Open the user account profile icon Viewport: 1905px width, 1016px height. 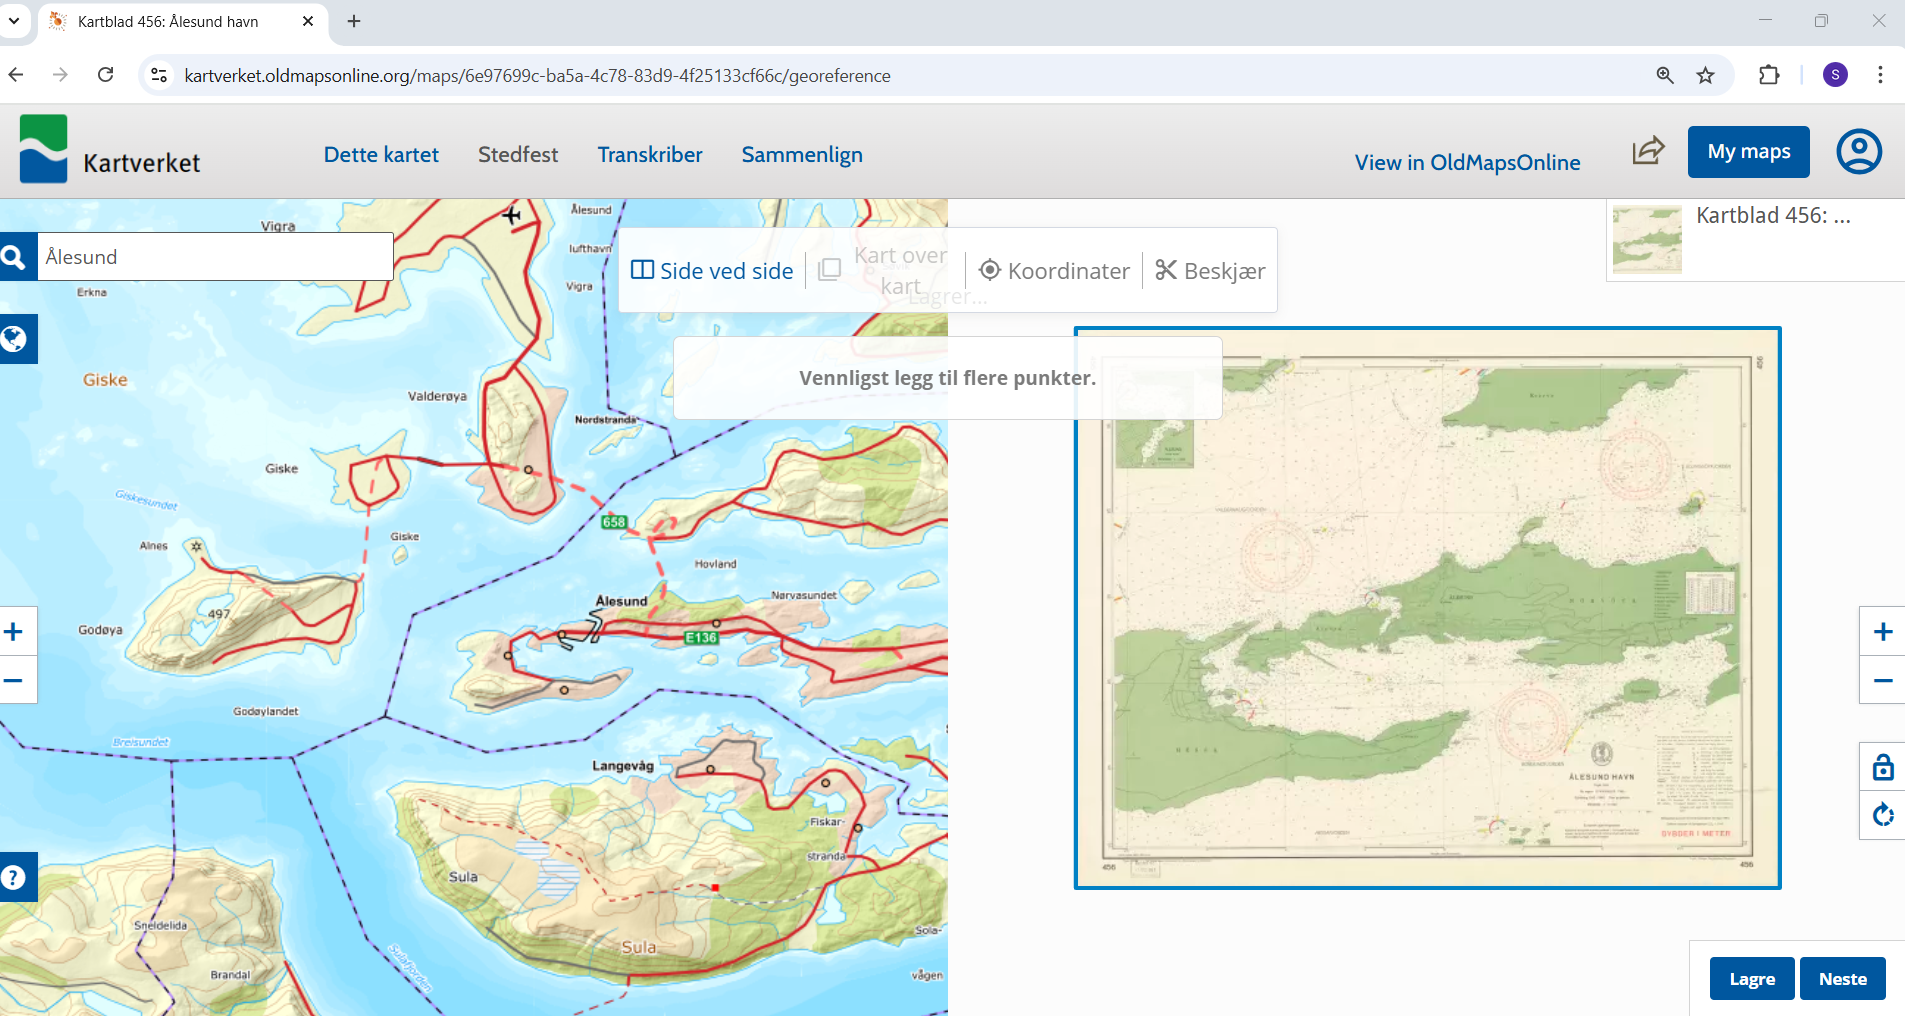click(1858, 152)
